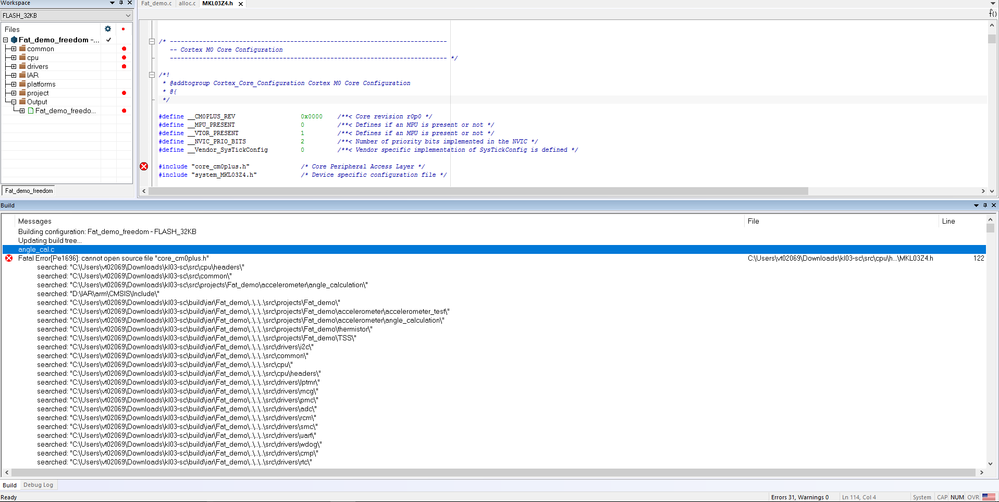Click the #define __NVIC_PRIO_BITS line
This screenshot has height=502, width=999.
point(348,141)
